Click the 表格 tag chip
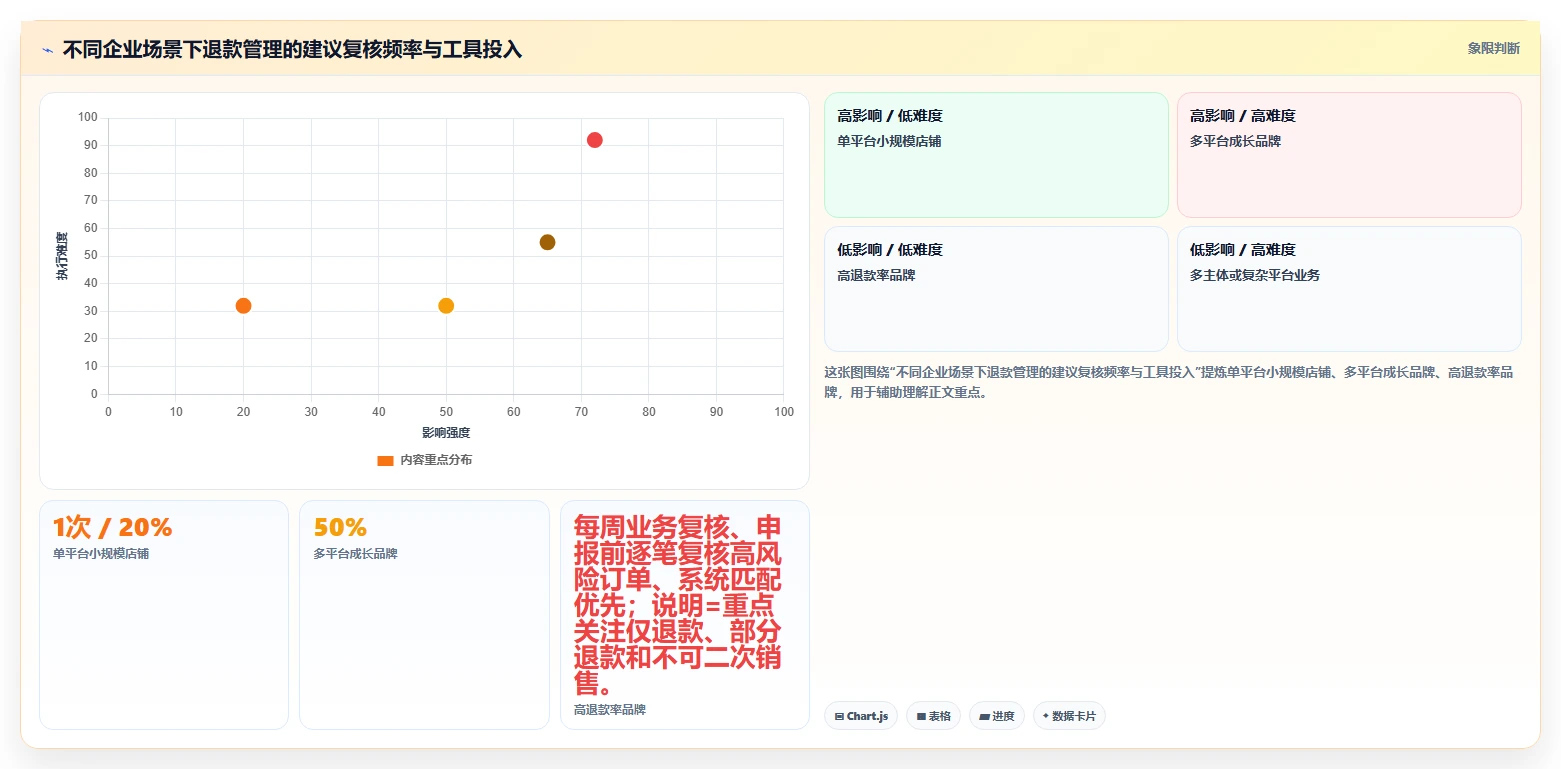This screenshot has width=1561, height=769. 933,716
